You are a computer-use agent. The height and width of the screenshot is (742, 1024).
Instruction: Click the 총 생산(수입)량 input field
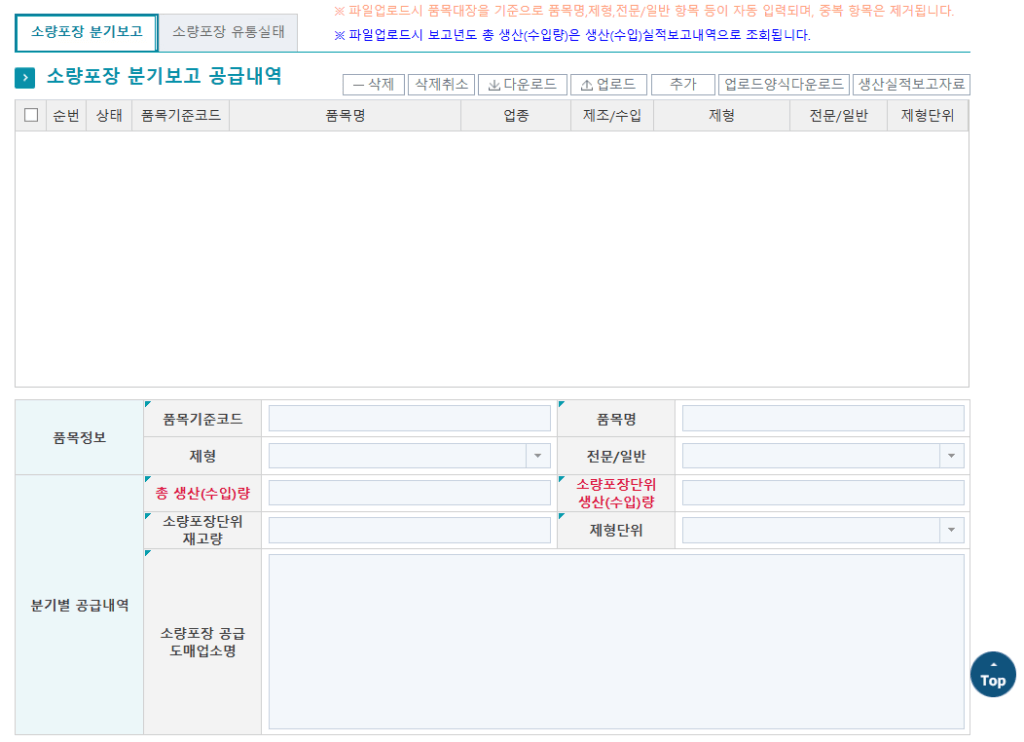tap(409, 493)
